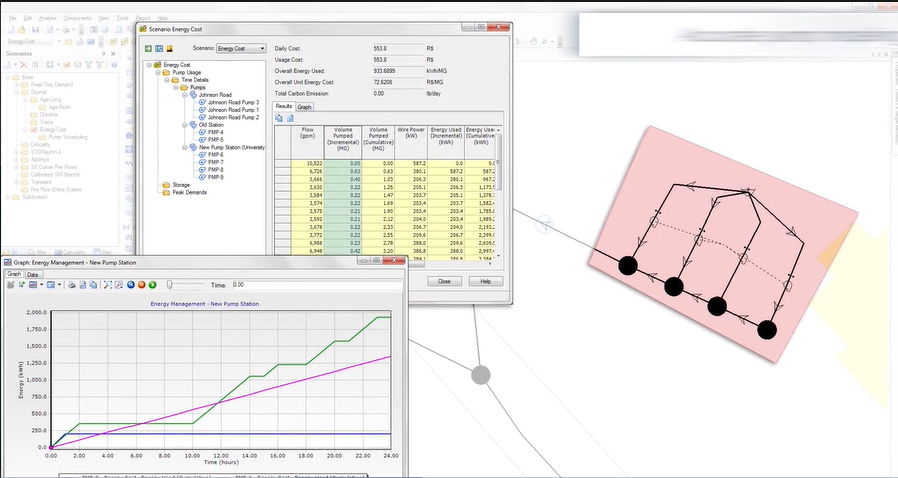Select Johnson Road Pump 1 in the tree
898x478 pixels.
coord(233,110)
